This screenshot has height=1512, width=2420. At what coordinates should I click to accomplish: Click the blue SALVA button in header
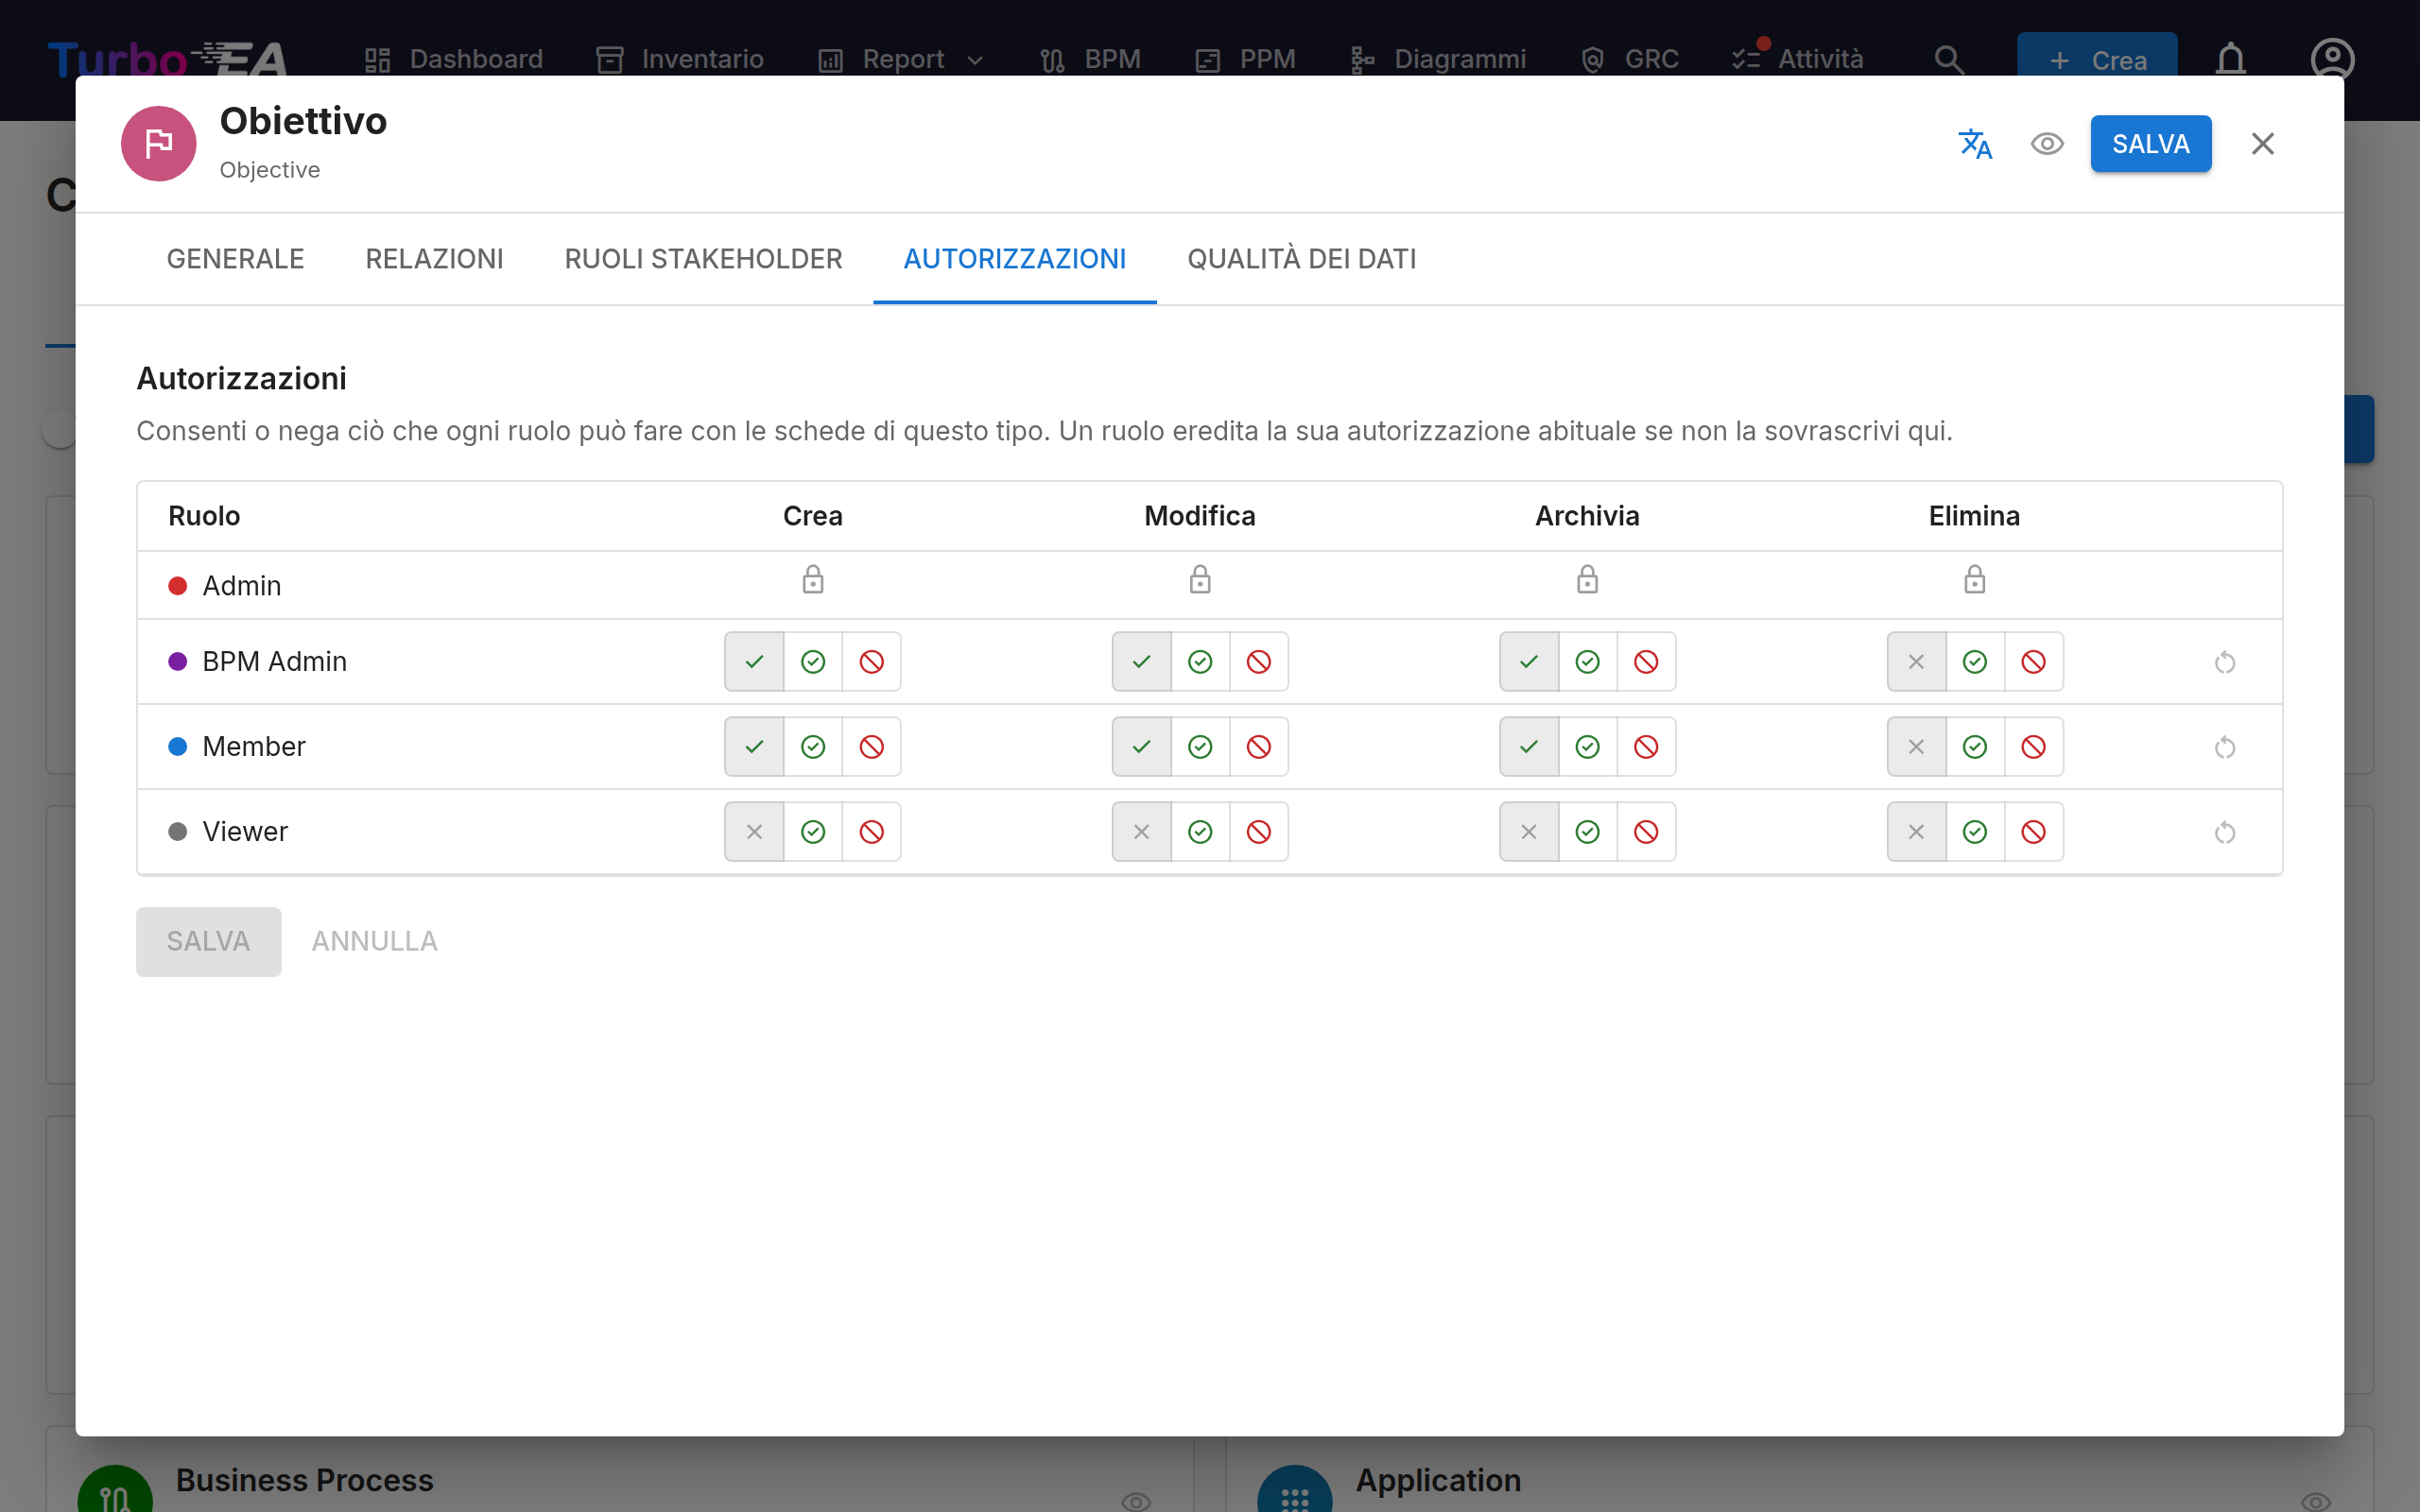pyautogui.click(x=2150, y=144)
